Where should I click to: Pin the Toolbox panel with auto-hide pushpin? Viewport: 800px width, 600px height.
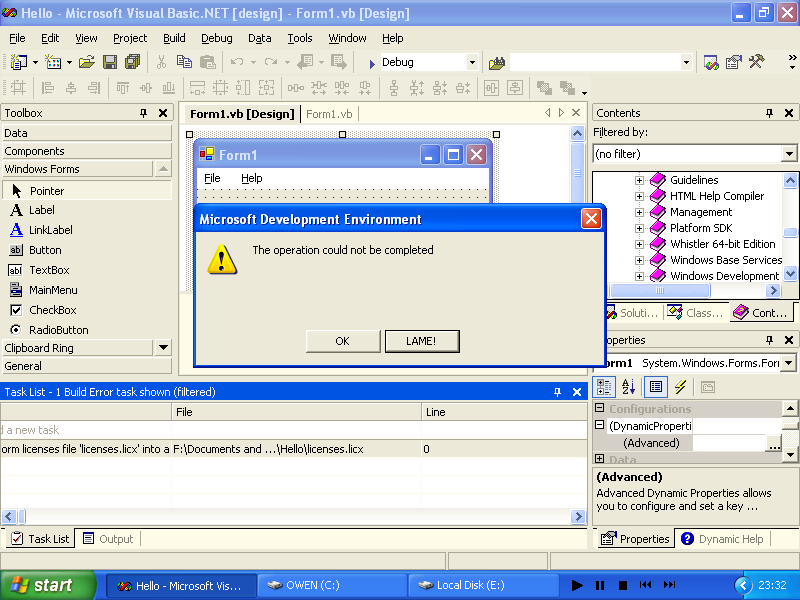(143, 113)
